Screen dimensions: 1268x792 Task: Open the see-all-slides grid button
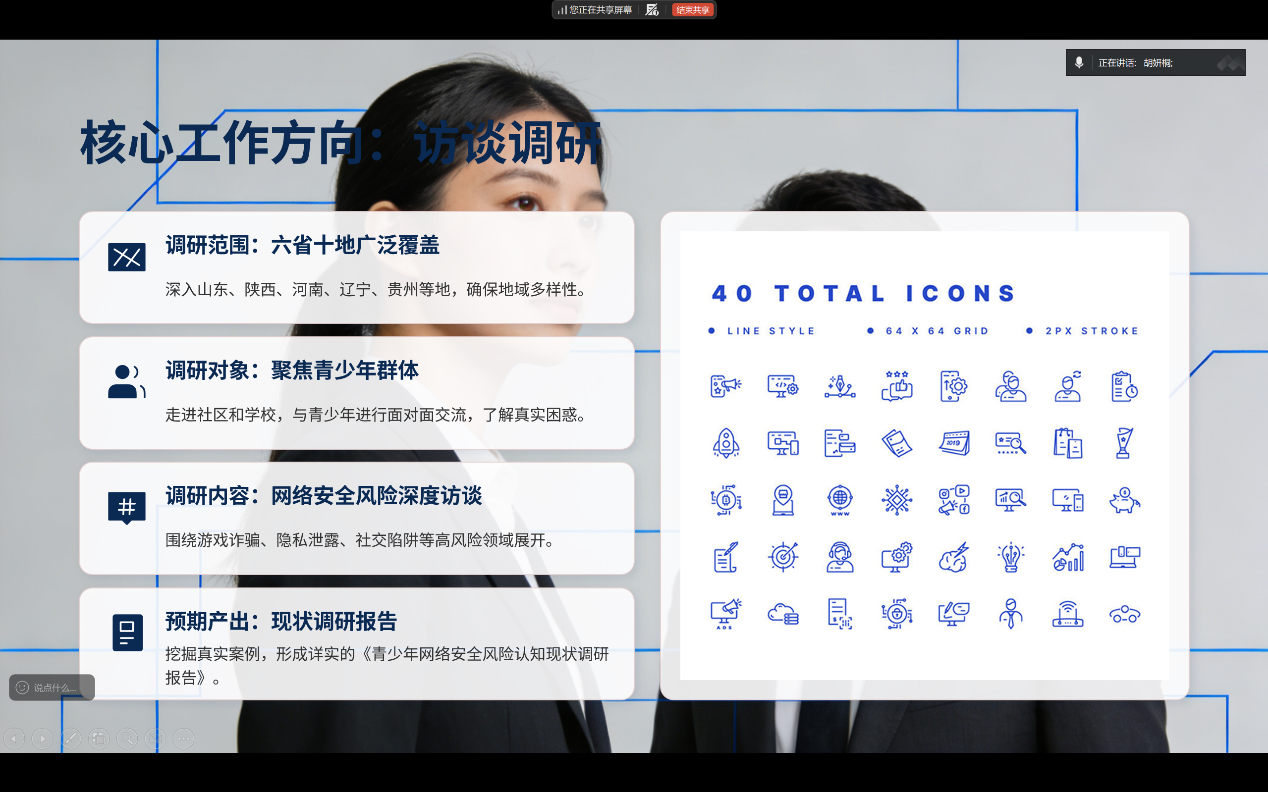pos(98,739)
